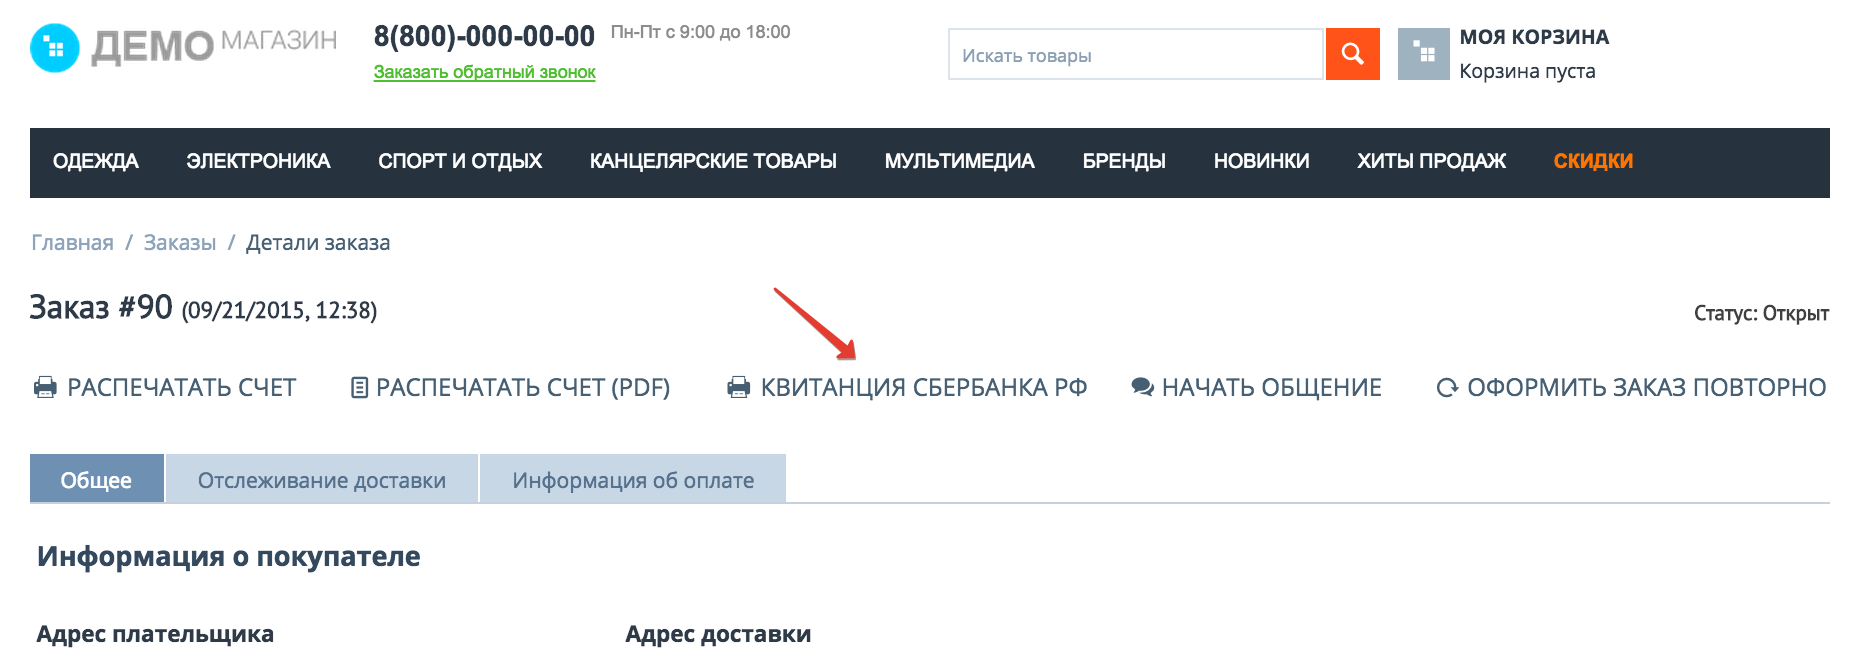Image resolution: width=1868 pixels, height=672 pixels.
Task: Open the Спорт и отдых category
Action: 460,162
